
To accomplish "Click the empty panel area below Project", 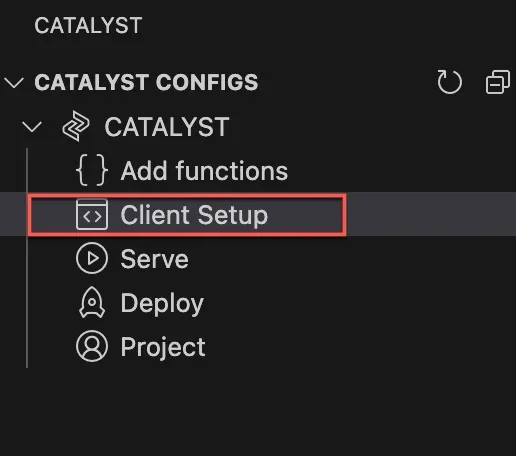I will (258, 412).
